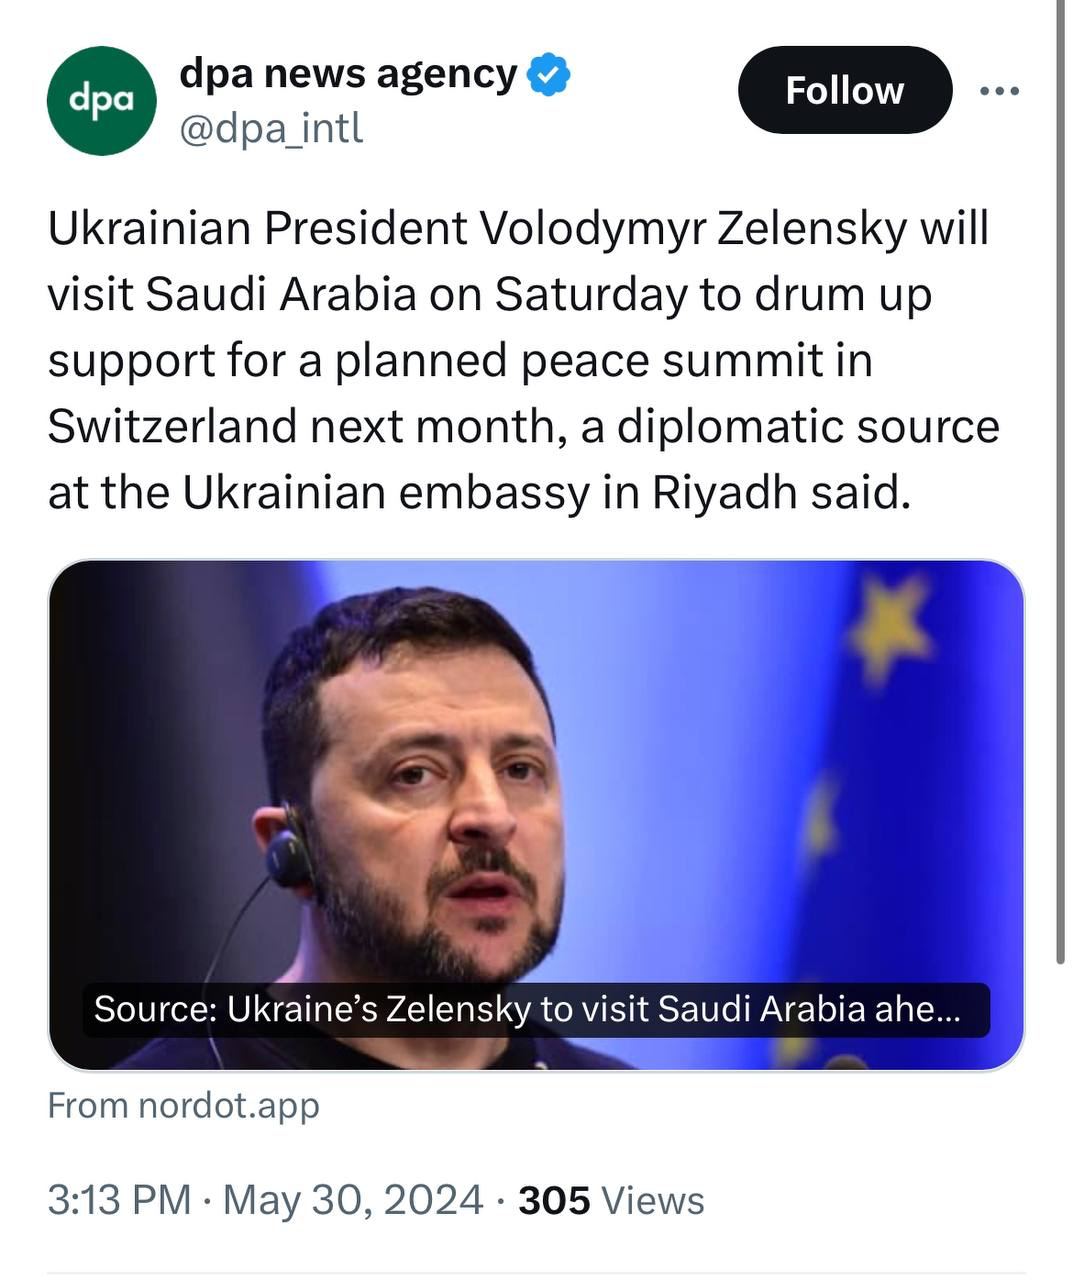This screenshot has height=1280, width=1073.
Task: Click the blue verified badge
Action: pyautogui.click(x=548, y=75)
